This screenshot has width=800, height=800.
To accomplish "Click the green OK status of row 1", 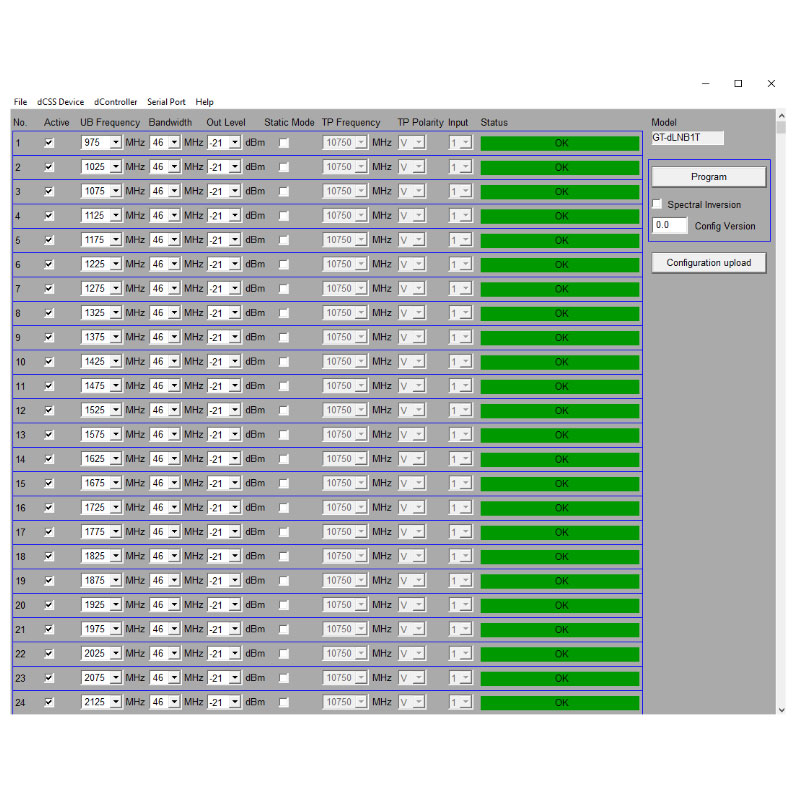I will 560,143.
